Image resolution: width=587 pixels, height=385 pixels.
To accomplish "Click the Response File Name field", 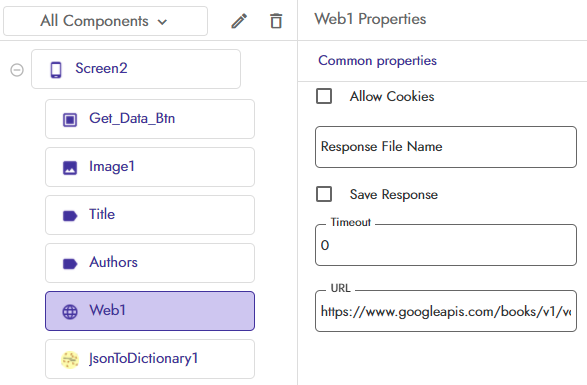I will click(446, 147).
